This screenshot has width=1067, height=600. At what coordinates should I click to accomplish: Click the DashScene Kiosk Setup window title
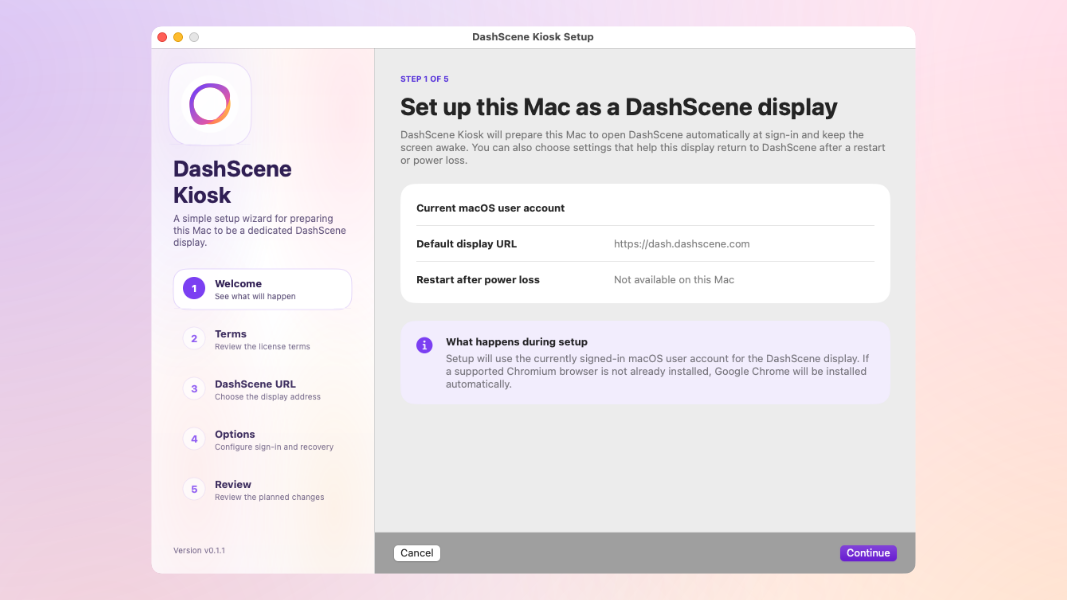[533, 37]
